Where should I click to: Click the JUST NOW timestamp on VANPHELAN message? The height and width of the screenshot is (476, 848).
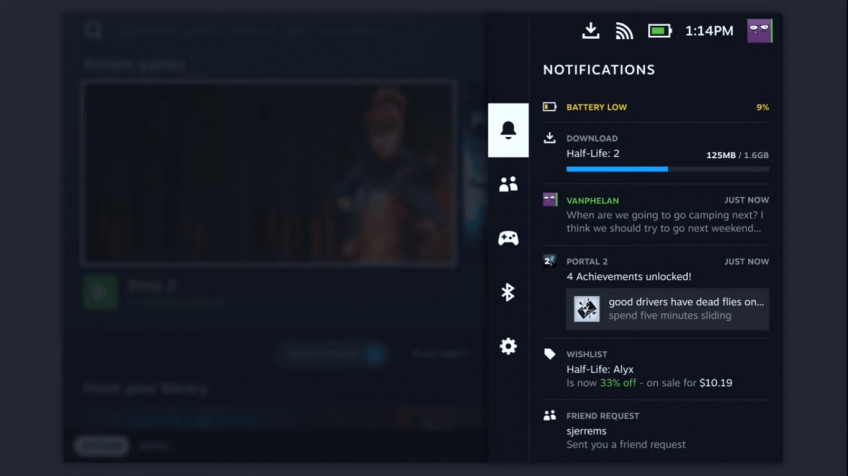pyautogui.click(x=746, y=200)
